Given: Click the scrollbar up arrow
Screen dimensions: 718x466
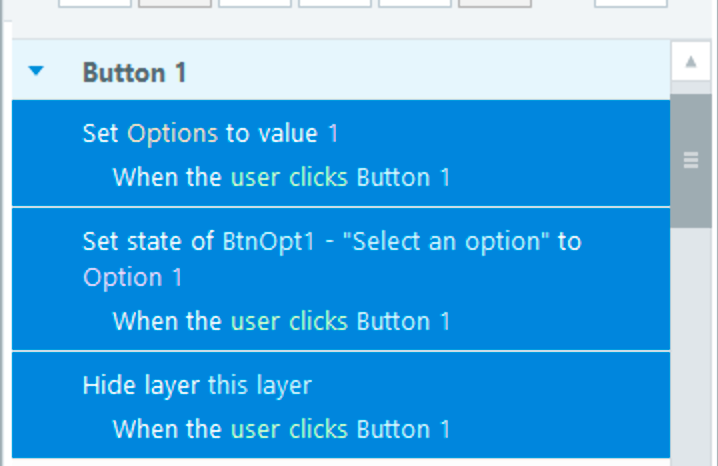Looking at the screenshot, I should coord(691,62).
